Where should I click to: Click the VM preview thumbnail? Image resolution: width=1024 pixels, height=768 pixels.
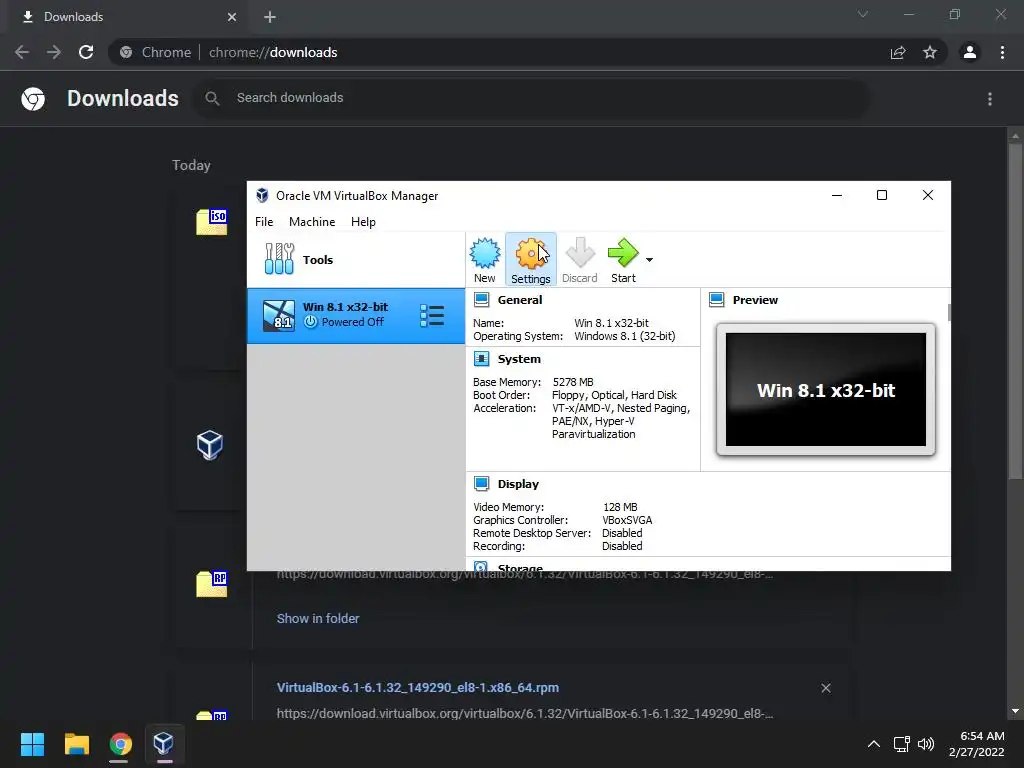[x=825, y=390]
